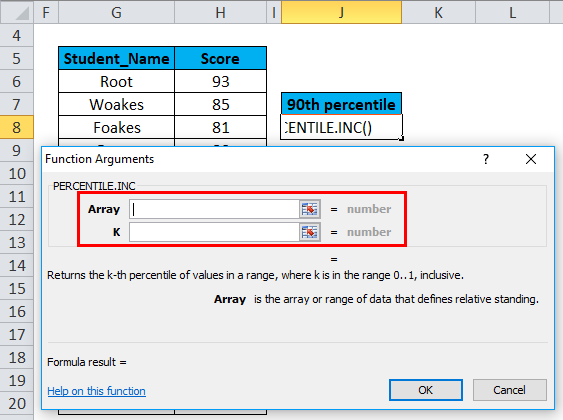Collapse dialog using Array range selector icon
Viewport: 563px width, 420px height.
coord(310,209)
